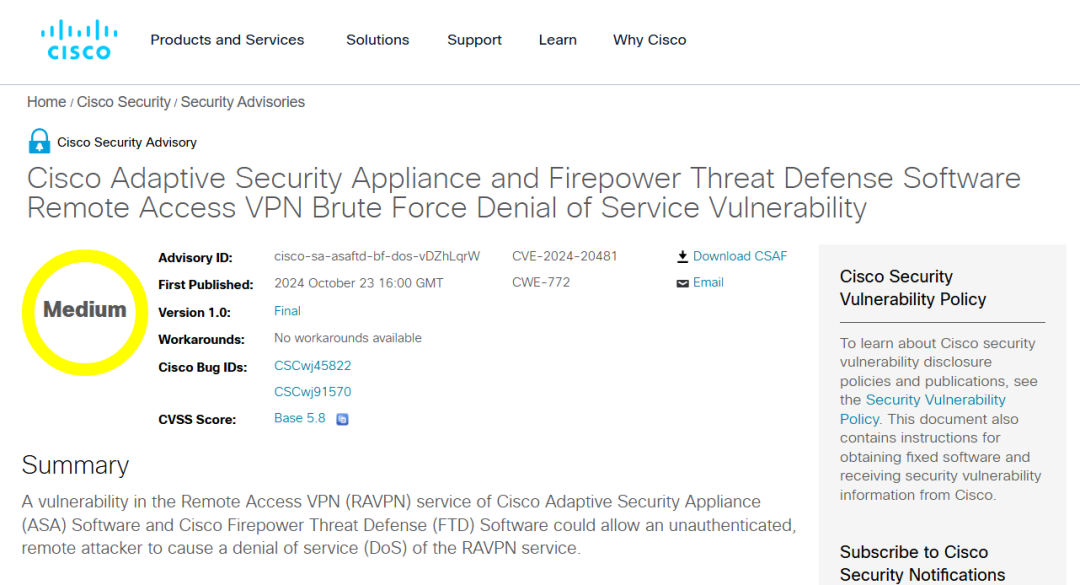Click the Cisco Bug IDs: label

pos(202,367)
